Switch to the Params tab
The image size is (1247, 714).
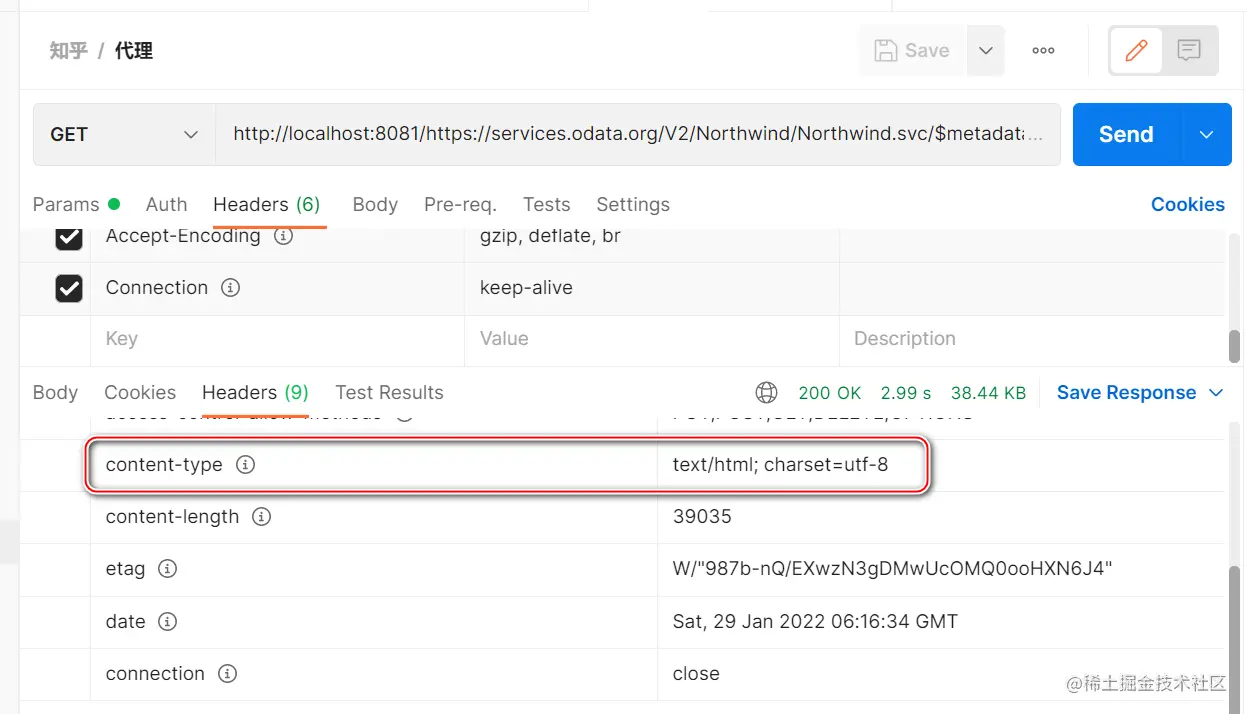(76, 204)
